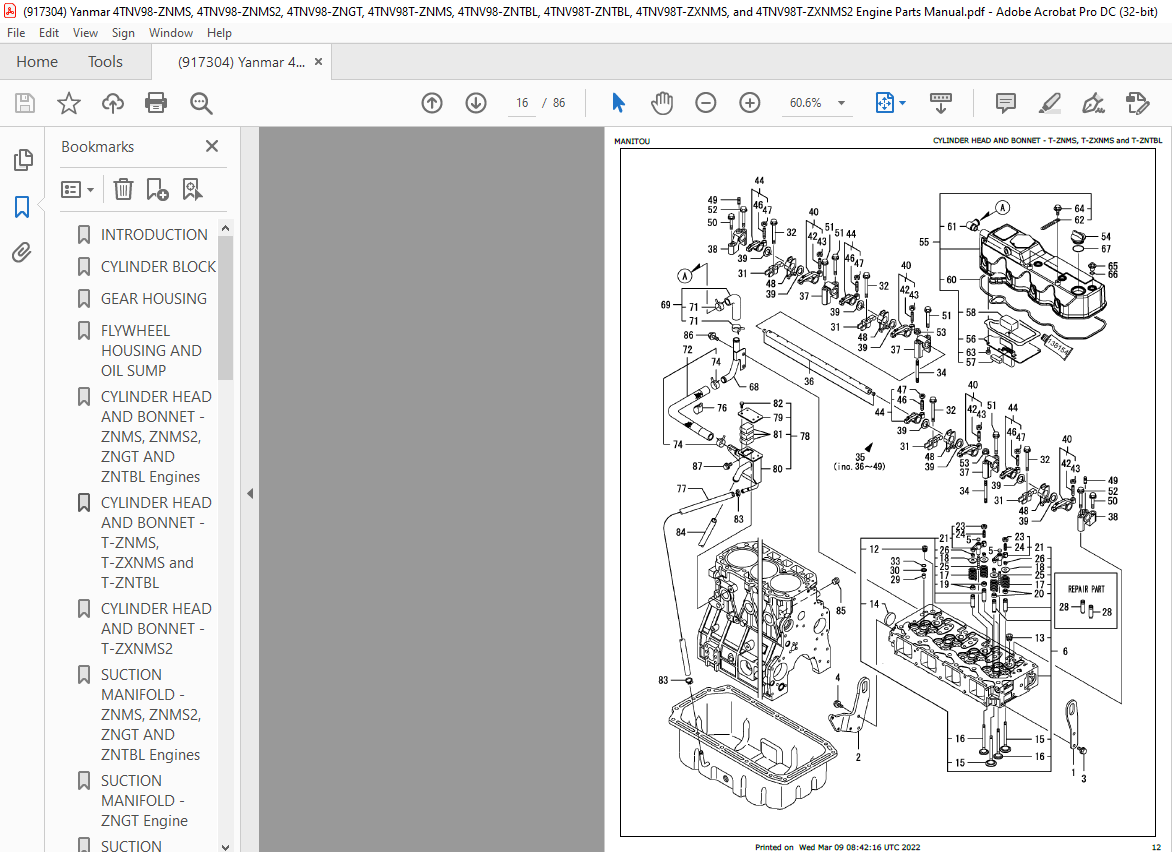
Task: Click the find current bookmark icon
Action: [x=192, y=189]
